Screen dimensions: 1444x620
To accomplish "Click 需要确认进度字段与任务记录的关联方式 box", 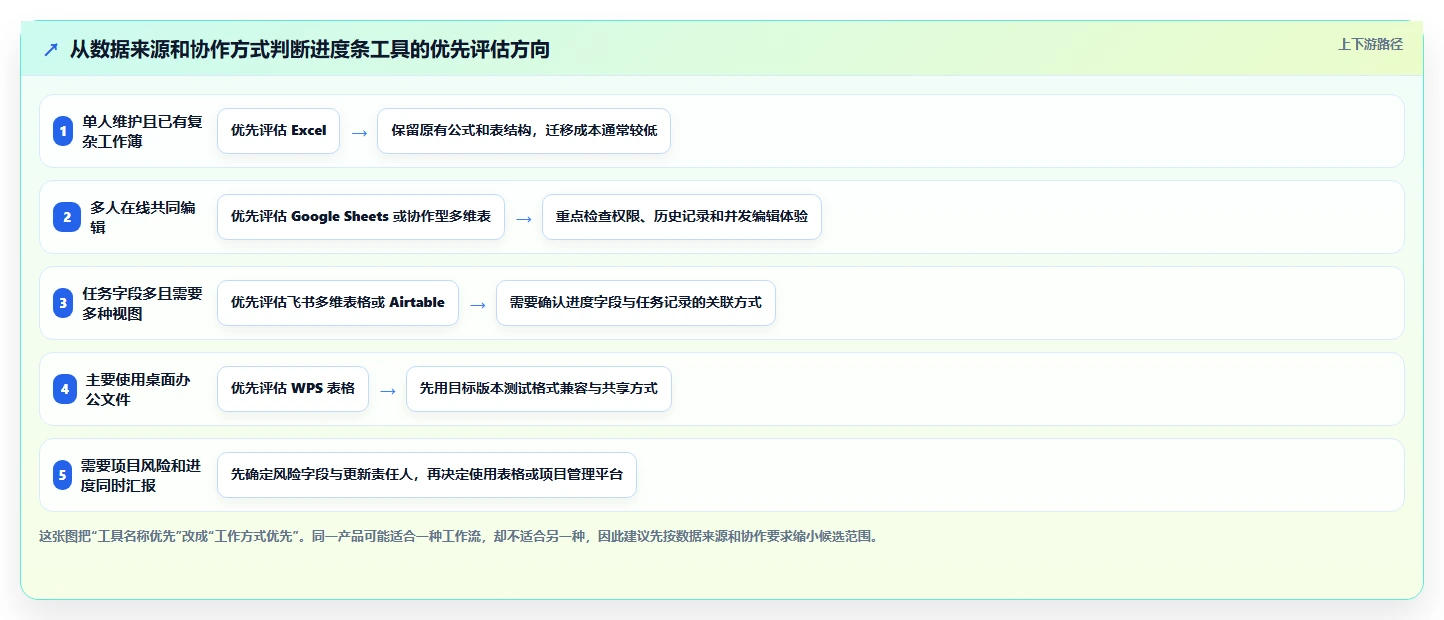I will coord(636,303).
